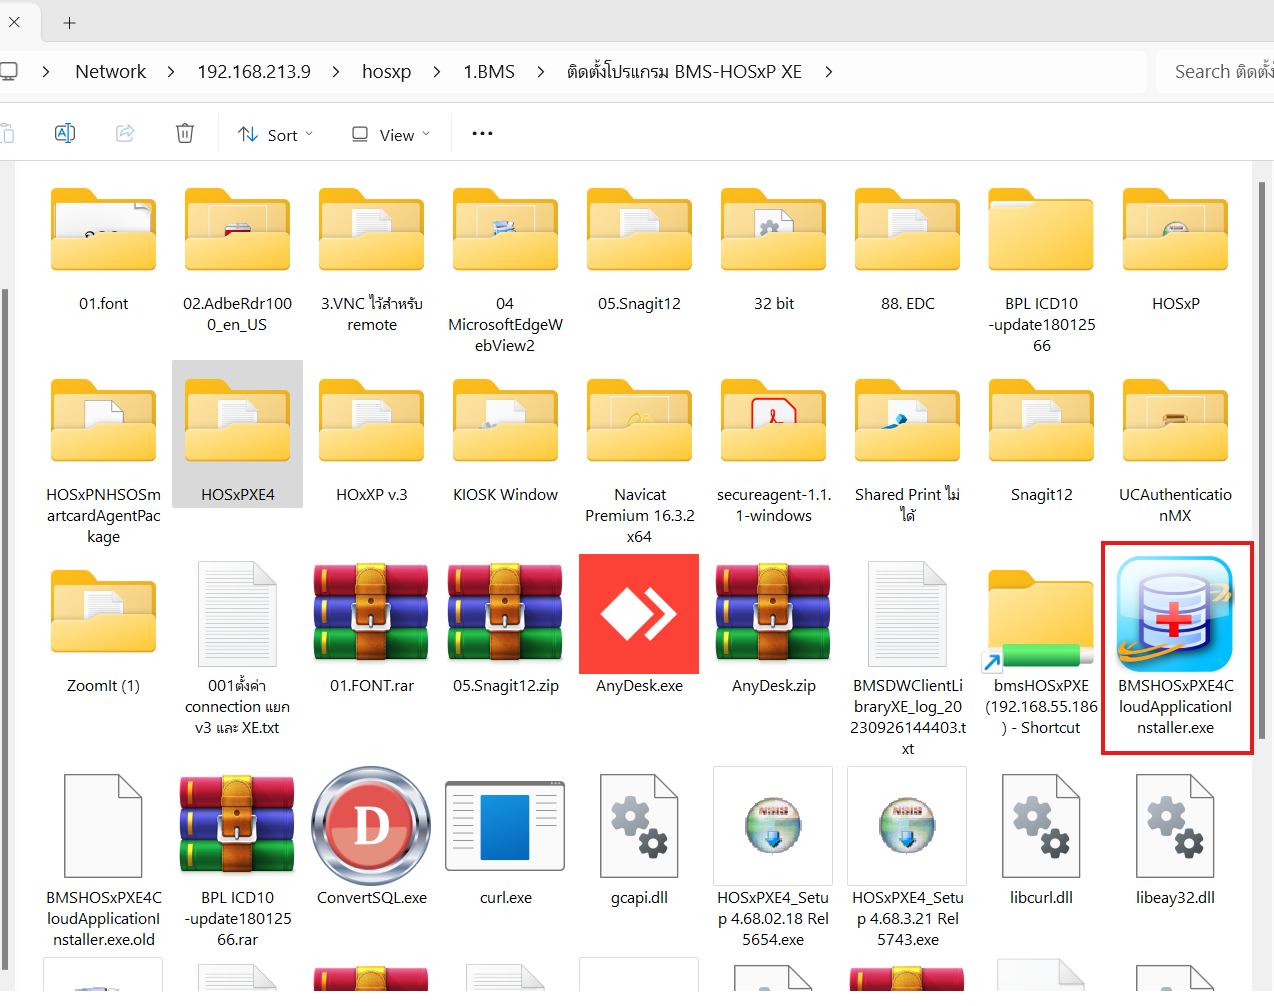
Task: Go to 1.BMS breadcrumb segment
Action: click(x=489, y=72)
